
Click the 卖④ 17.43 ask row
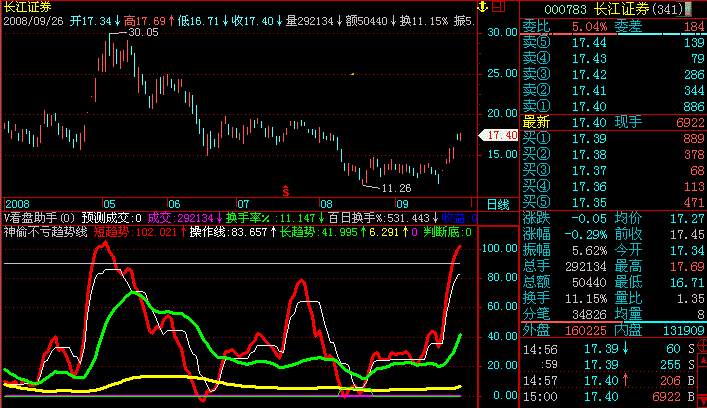point(613,58)
